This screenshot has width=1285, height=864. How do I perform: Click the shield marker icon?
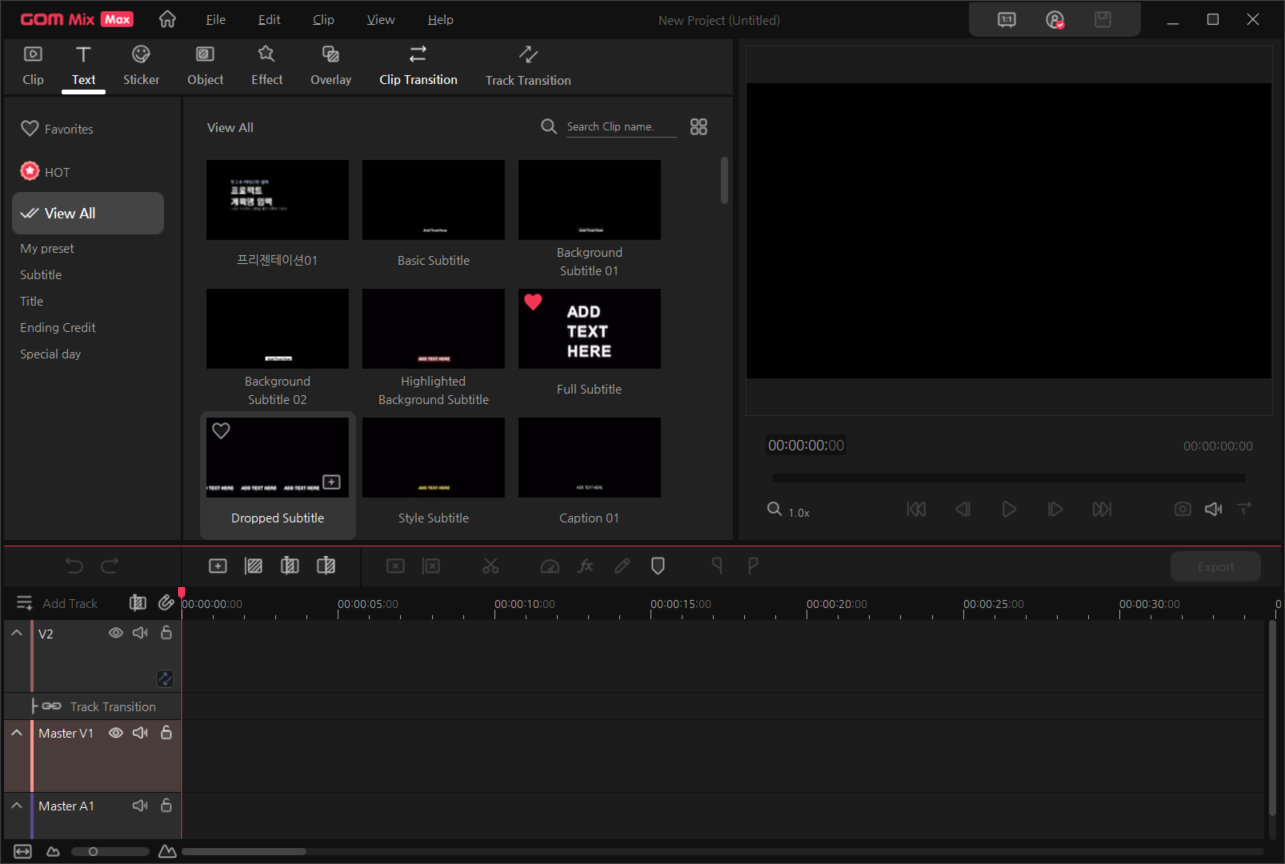[x=658, y=566]
